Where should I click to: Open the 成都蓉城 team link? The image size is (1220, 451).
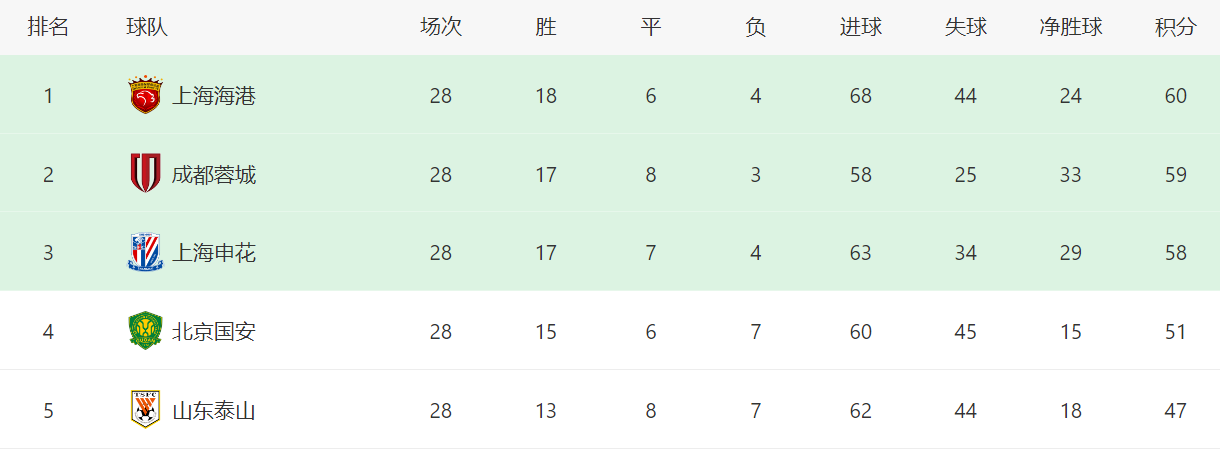point(214,175)
